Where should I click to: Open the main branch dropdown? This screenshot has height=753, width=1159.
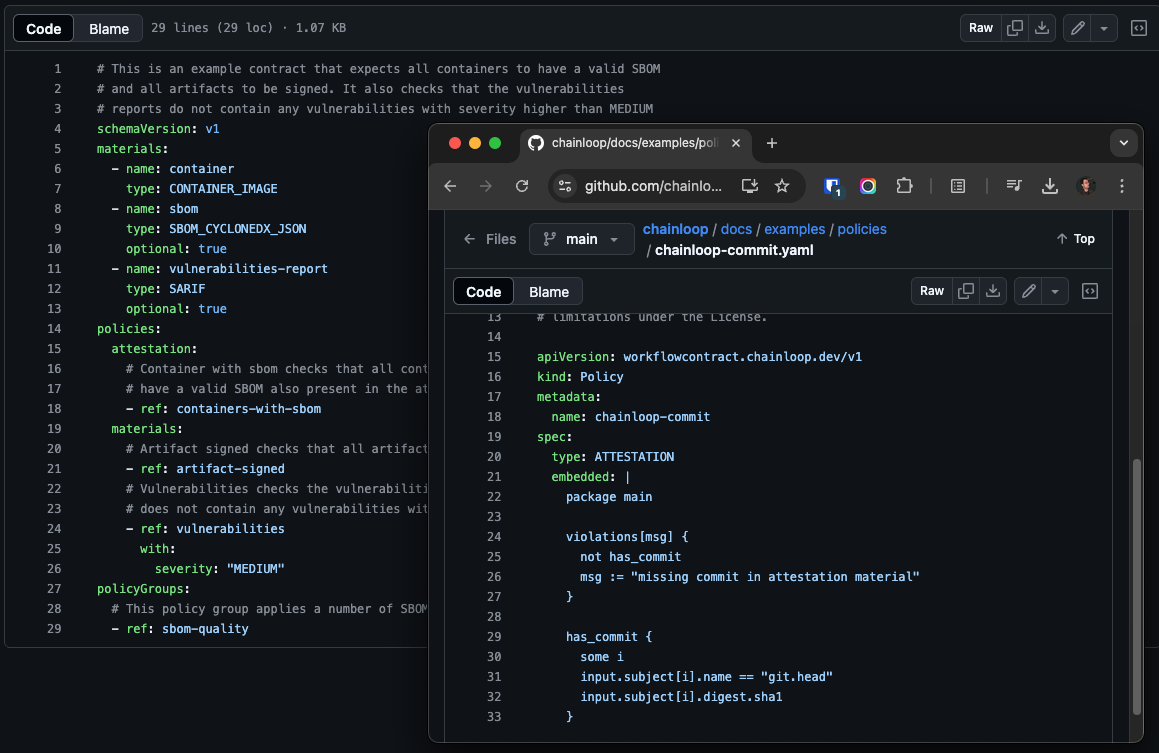(581, 239)
